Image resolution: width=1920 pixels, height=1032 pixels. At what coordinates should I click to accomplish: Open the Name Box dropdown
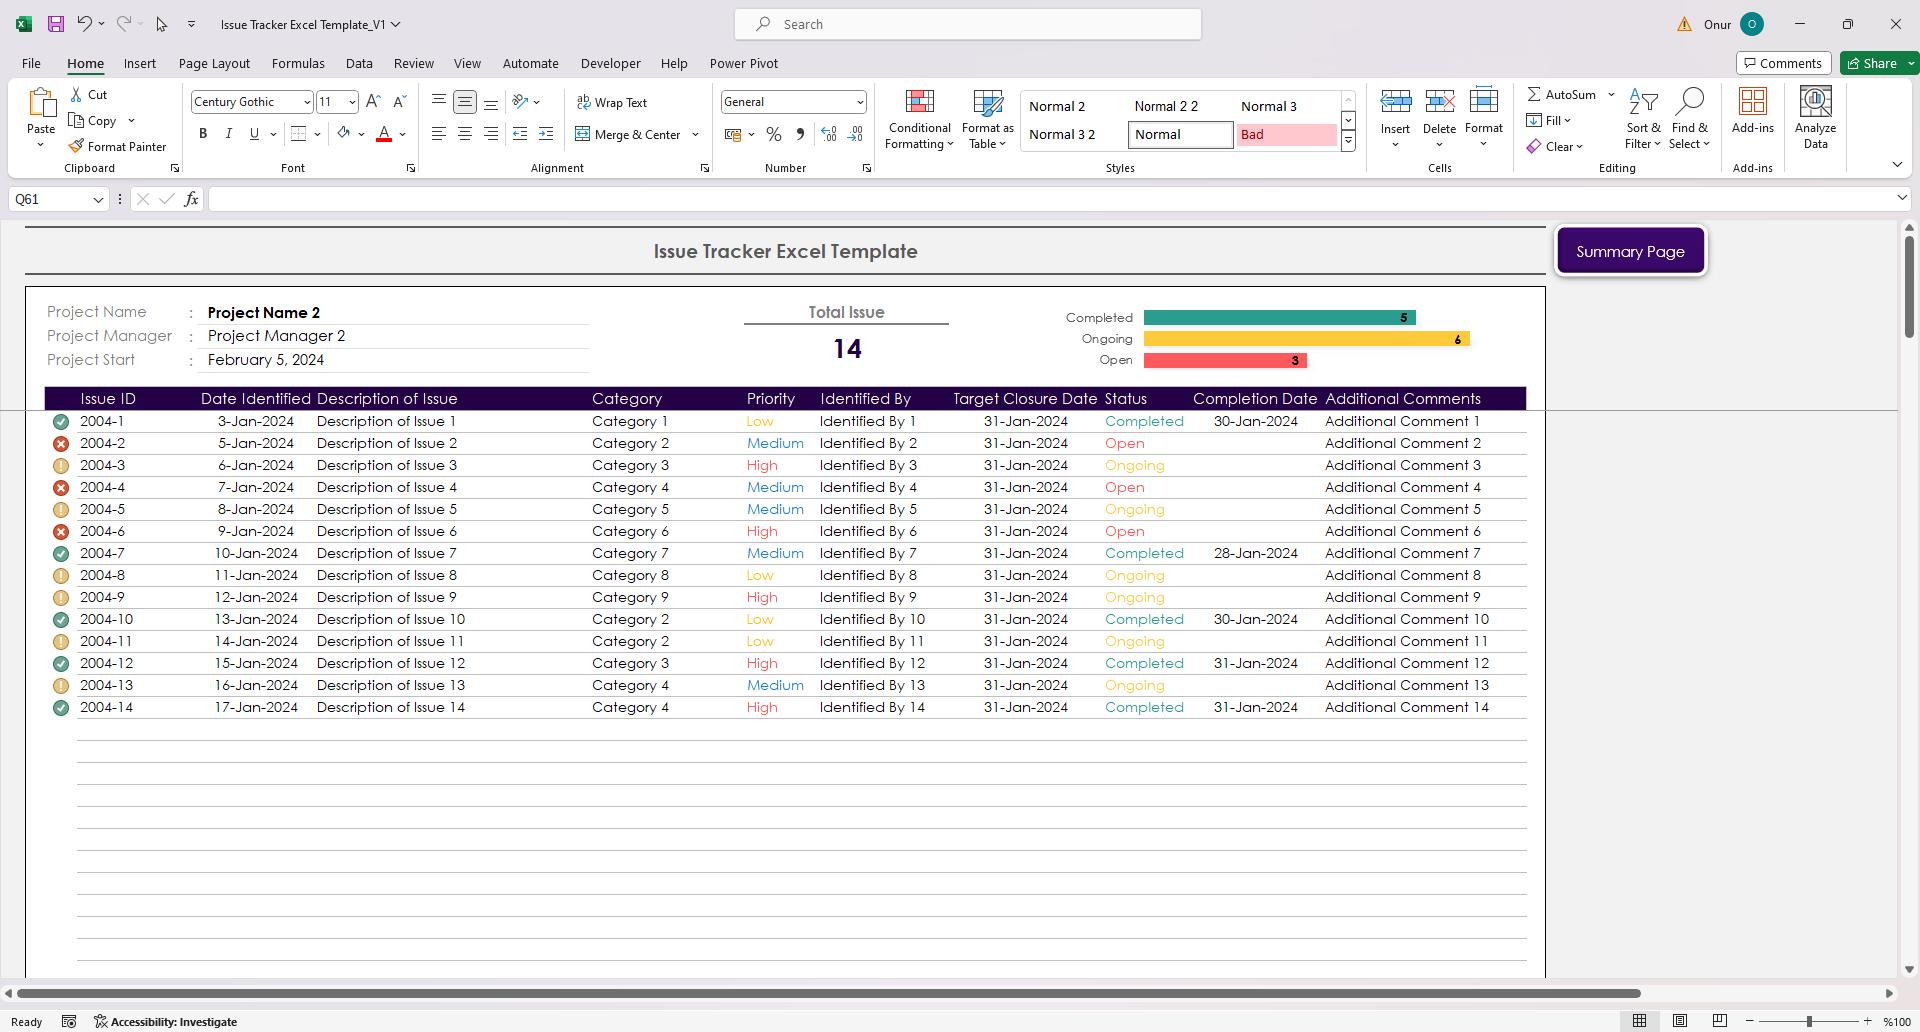click(97, 199)
